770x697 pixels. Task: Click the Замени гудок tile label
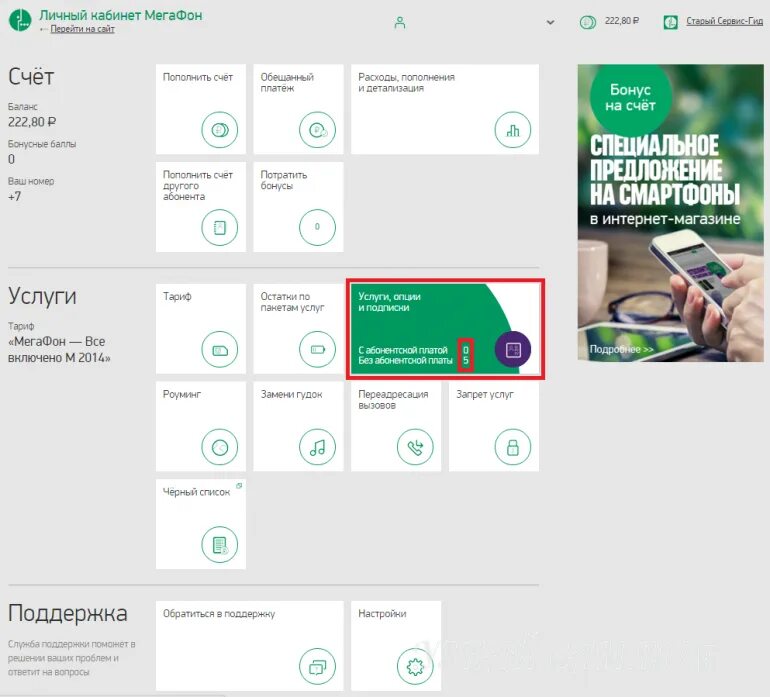[291, 394]
